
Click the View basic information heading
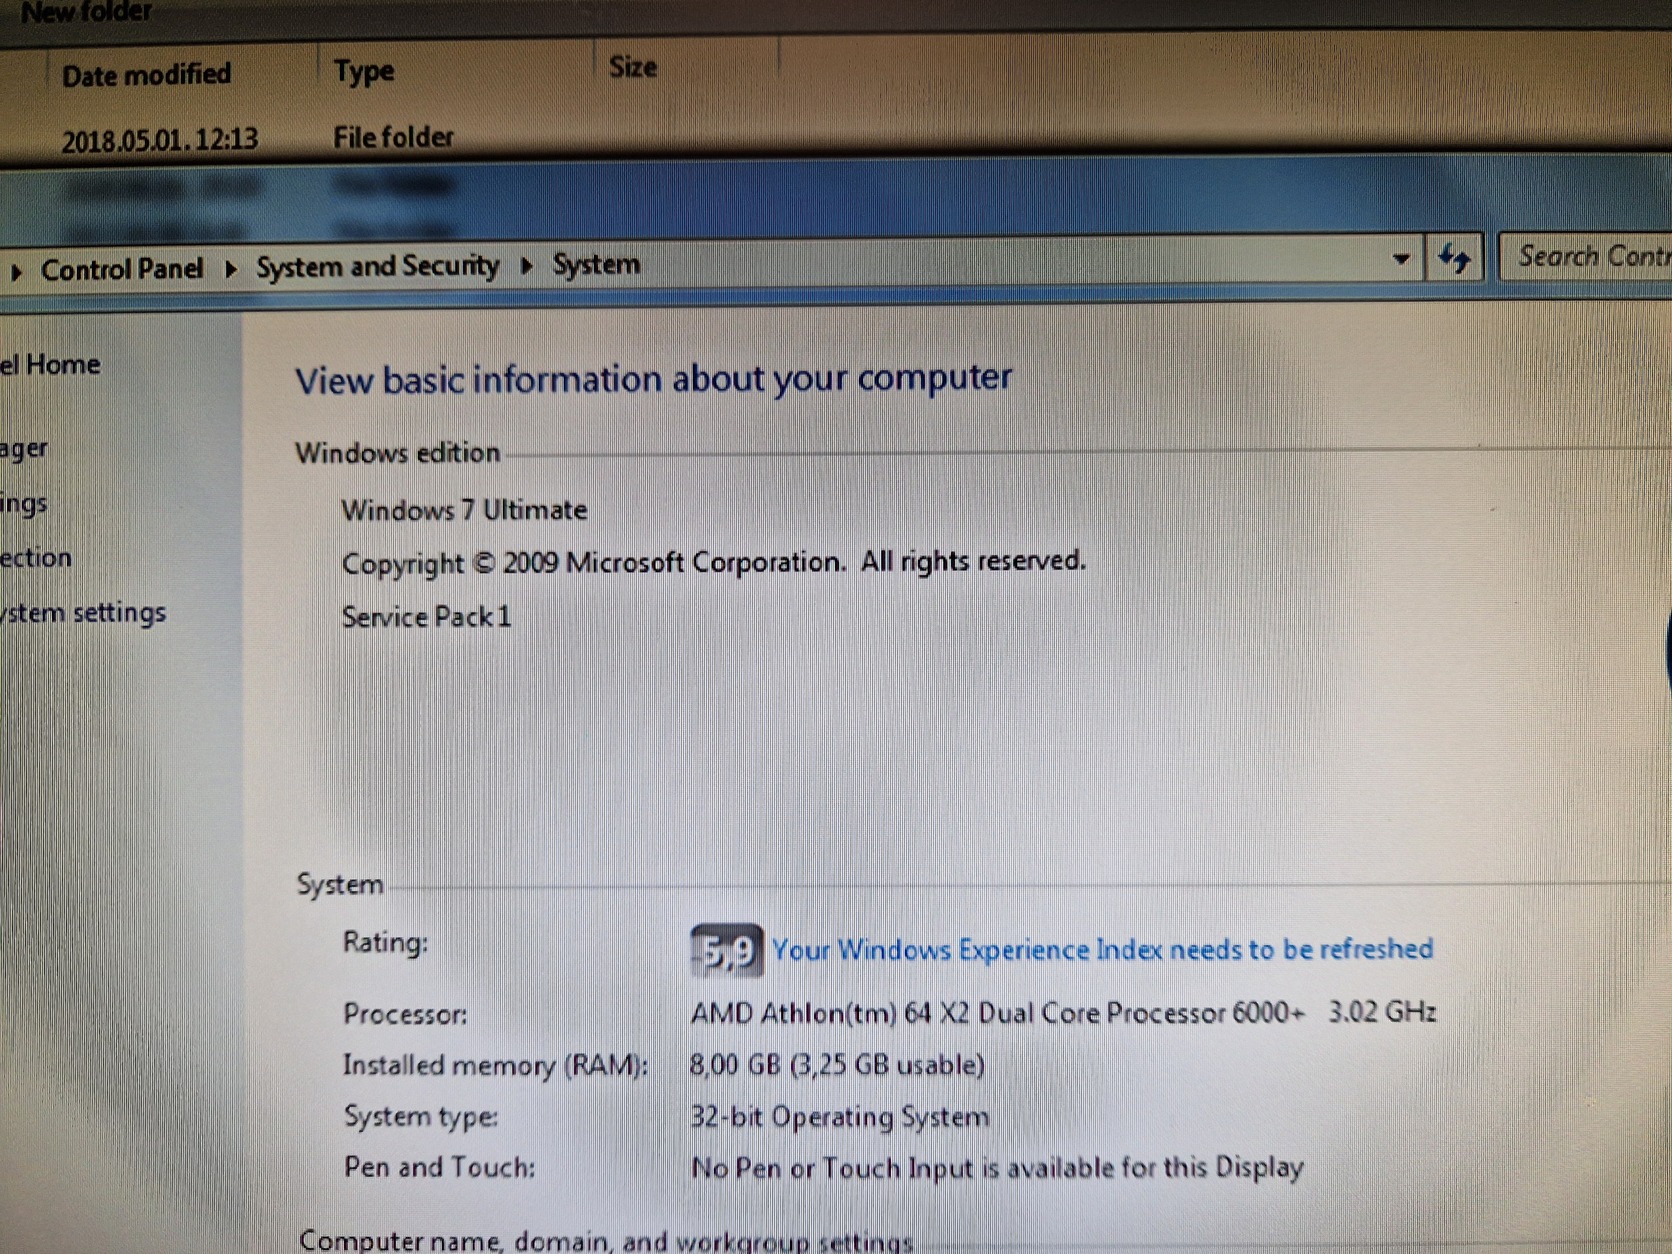(653, 379)
